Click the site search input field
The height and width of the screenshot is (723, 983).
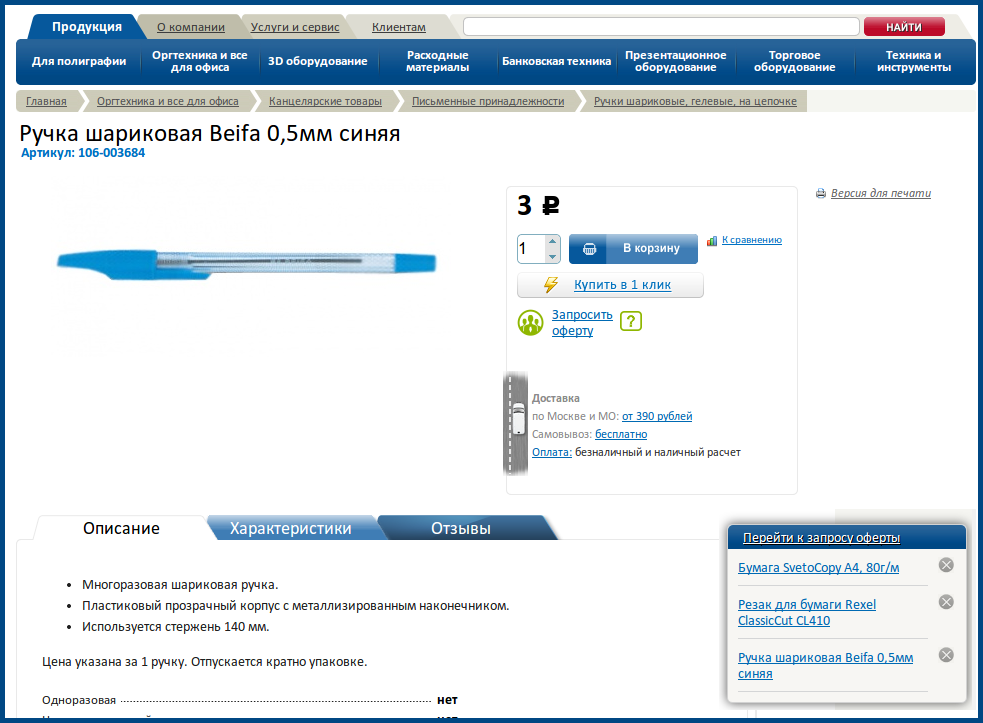(x=661, y=26)
